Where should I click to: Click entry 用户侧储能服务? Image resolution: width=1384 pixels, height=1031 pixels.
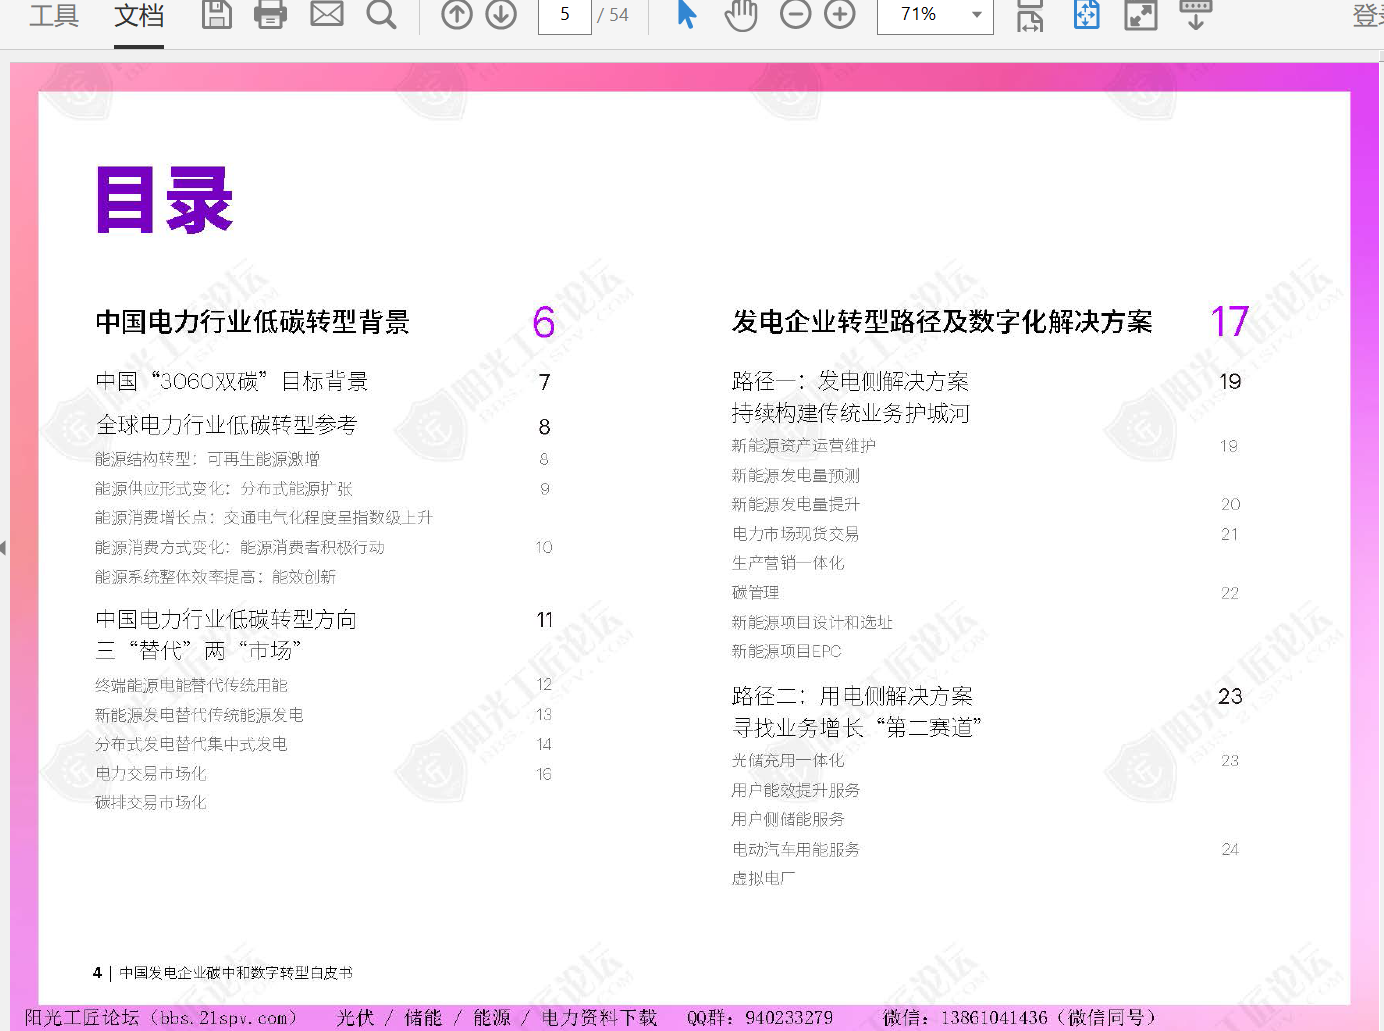[x=788, y=819]
